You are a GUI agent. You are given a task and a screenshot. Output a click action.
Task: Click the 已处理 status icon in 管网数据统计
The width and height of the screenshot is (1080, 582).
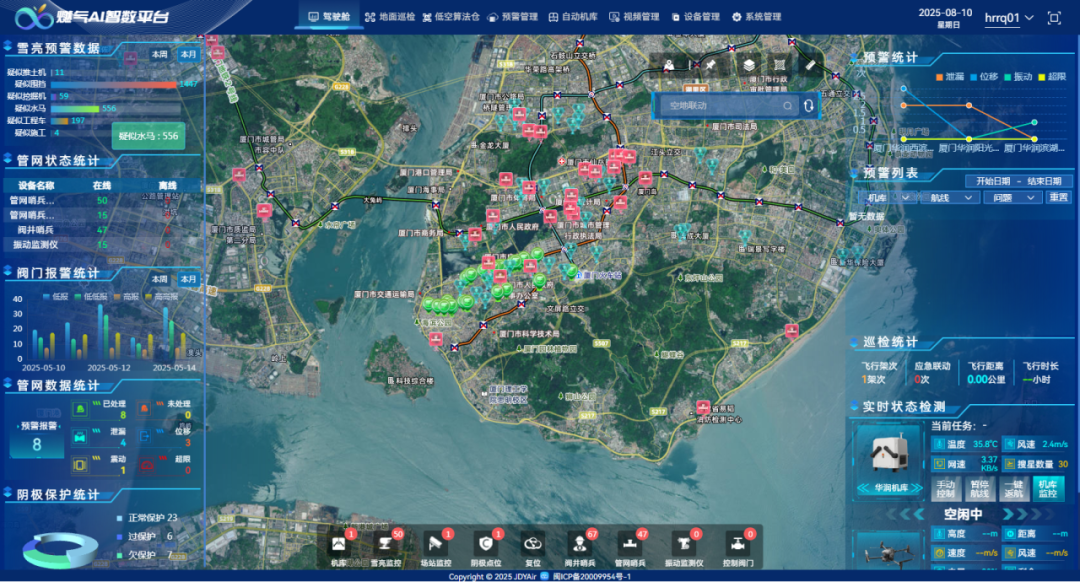[x=80, y=409]
